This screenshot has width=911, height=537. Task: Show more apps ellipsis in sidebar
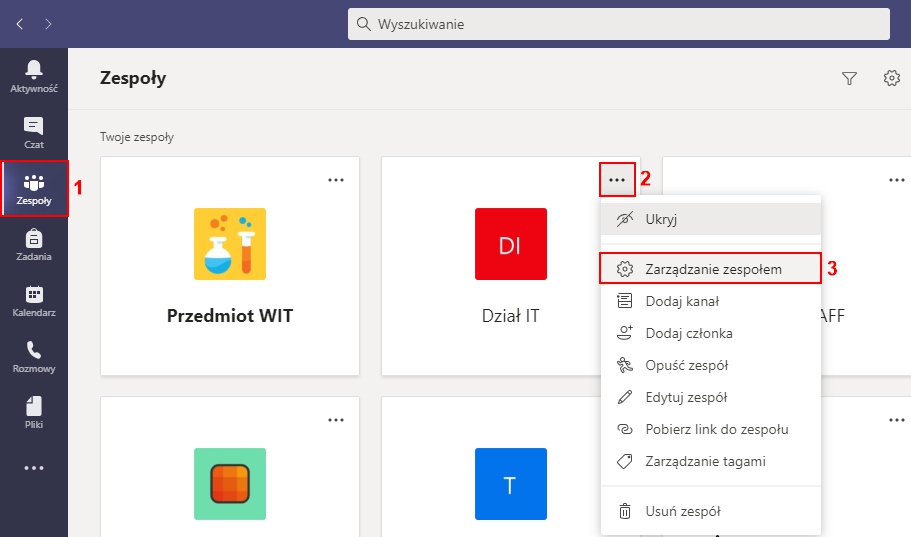(x=34, y=468)
